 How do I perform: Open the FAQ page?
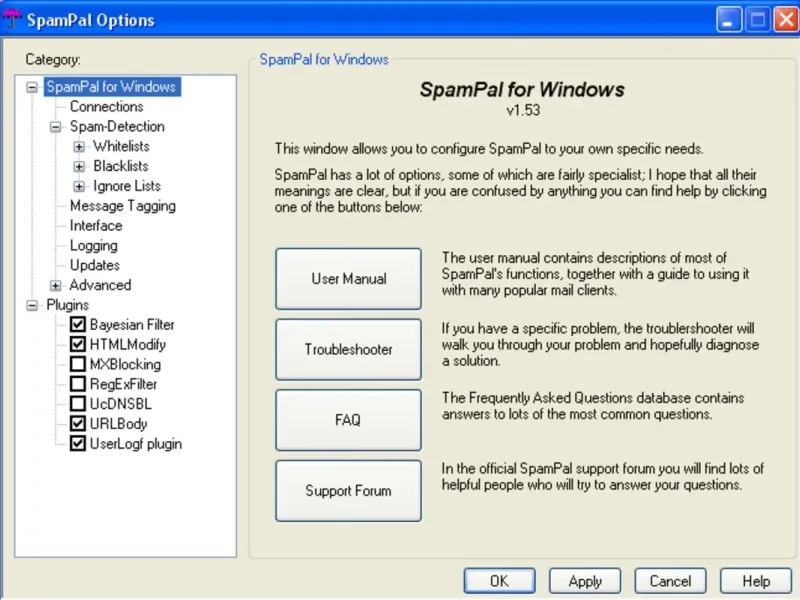[348, 420]
